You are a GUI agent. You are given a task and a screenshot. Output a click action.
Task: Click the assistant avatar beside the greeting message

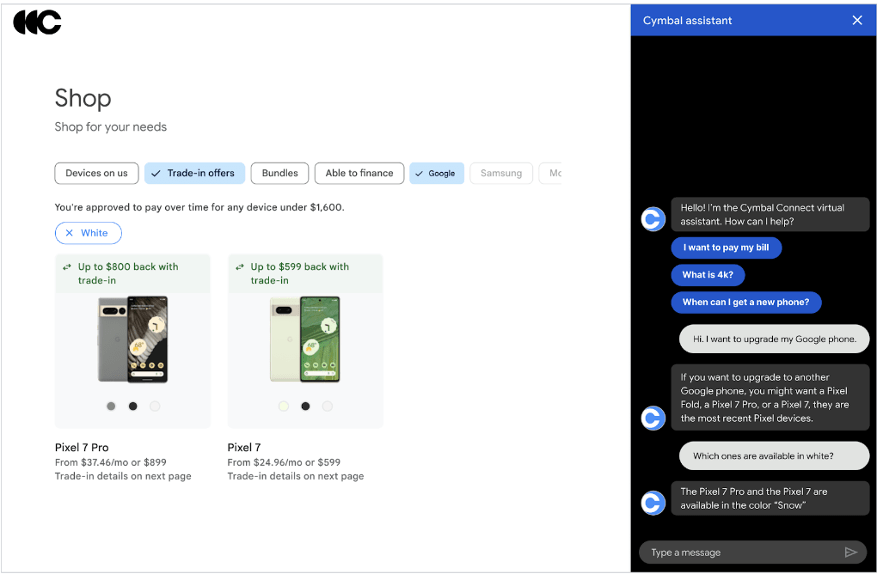pyautogui.click(x=653, y=219)
